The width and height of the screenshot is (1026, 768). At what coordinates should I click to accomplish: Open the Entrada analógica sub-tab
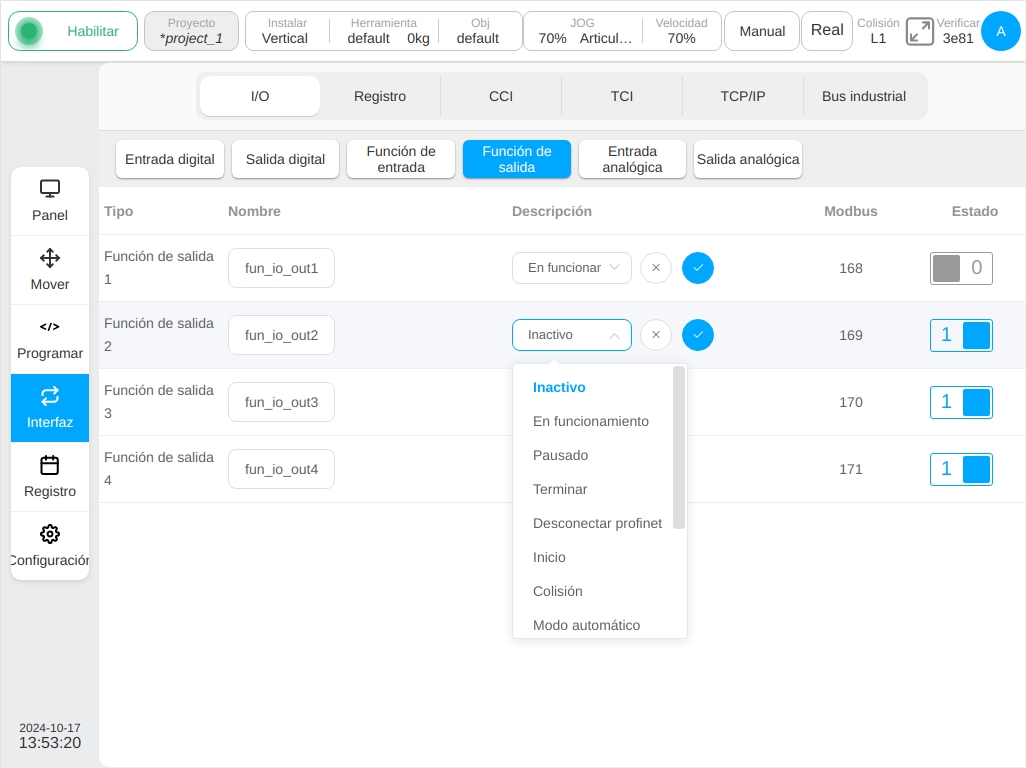point(632,159)
